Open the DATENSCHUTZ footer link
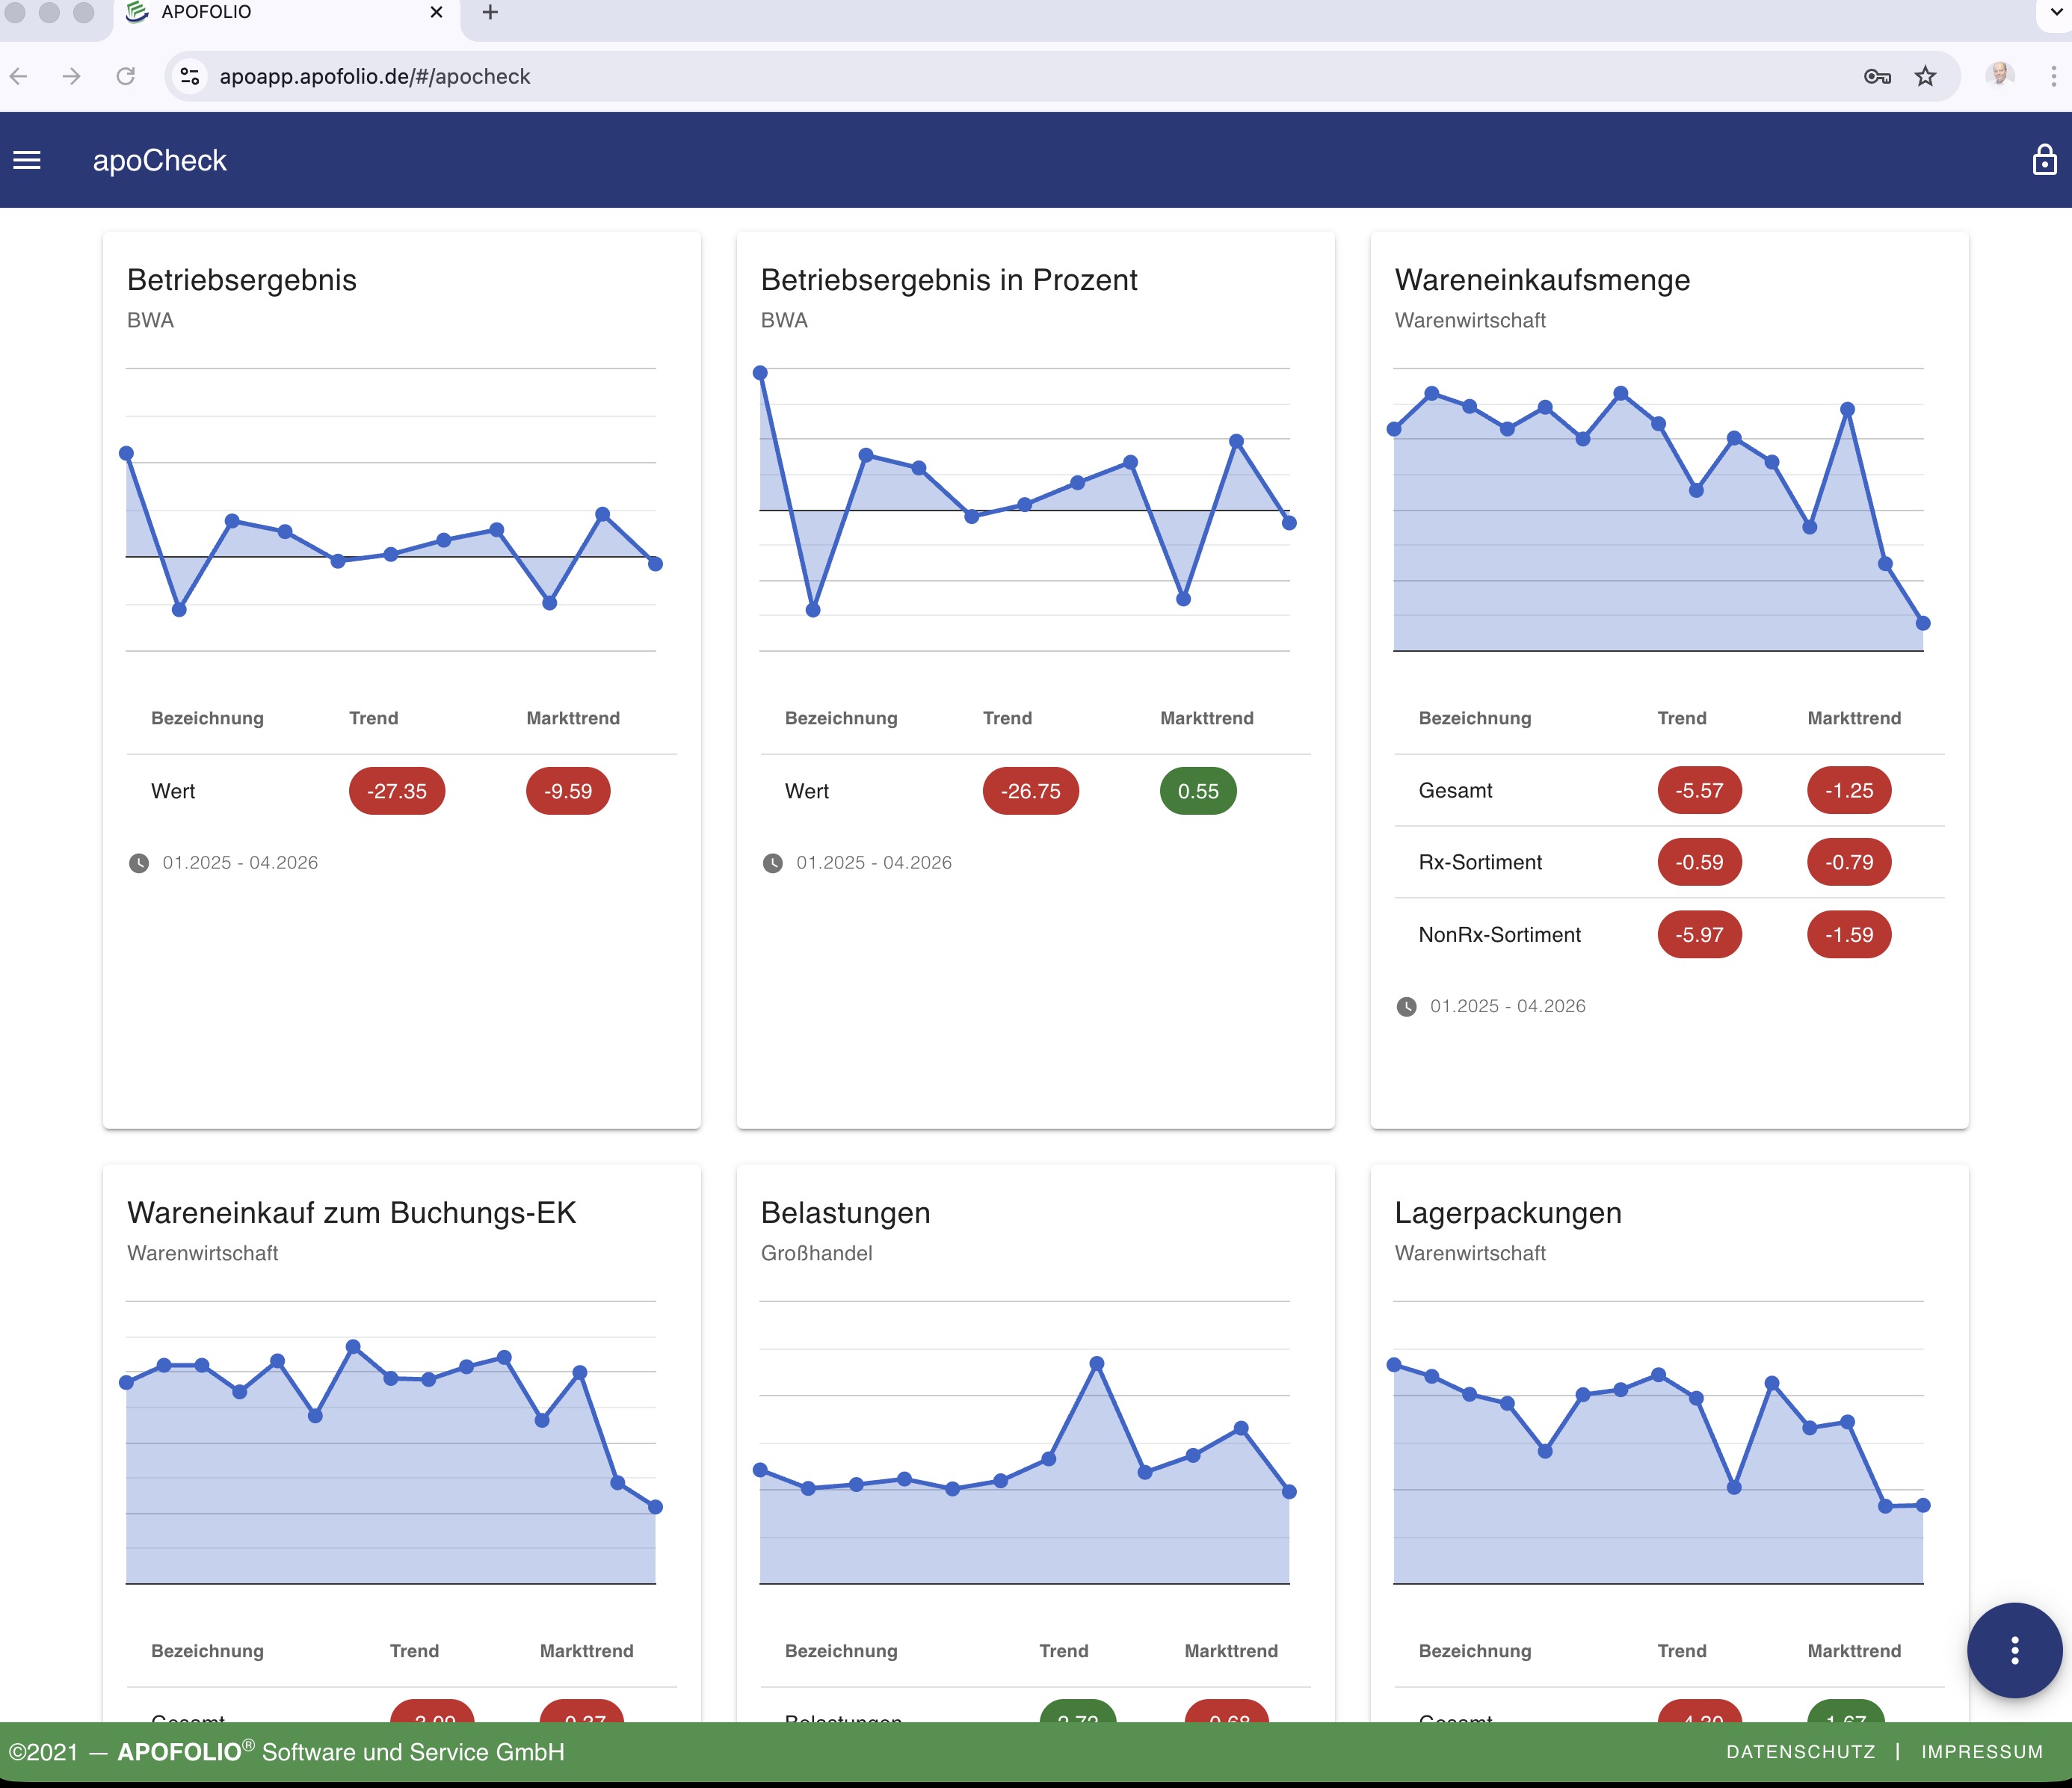 click(1800, 1752)
